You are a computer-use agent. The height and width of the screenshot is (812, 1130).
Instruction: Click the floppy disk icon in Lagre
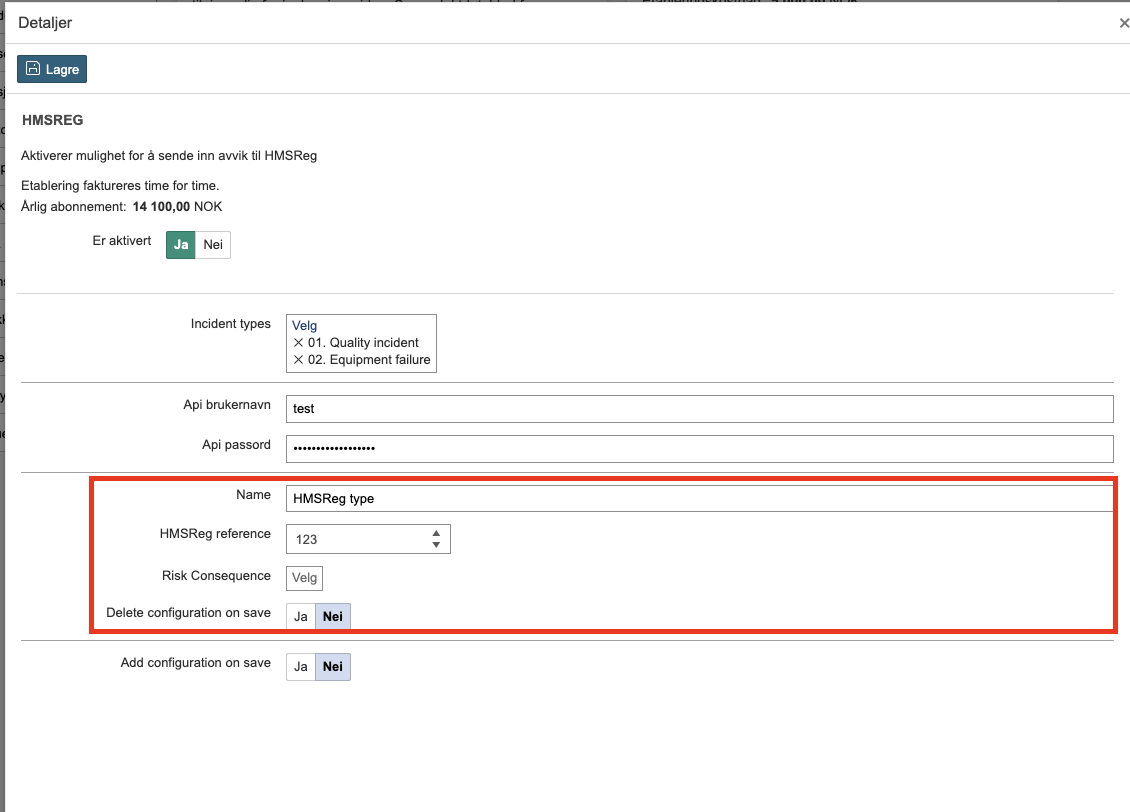tap(33, 69)
